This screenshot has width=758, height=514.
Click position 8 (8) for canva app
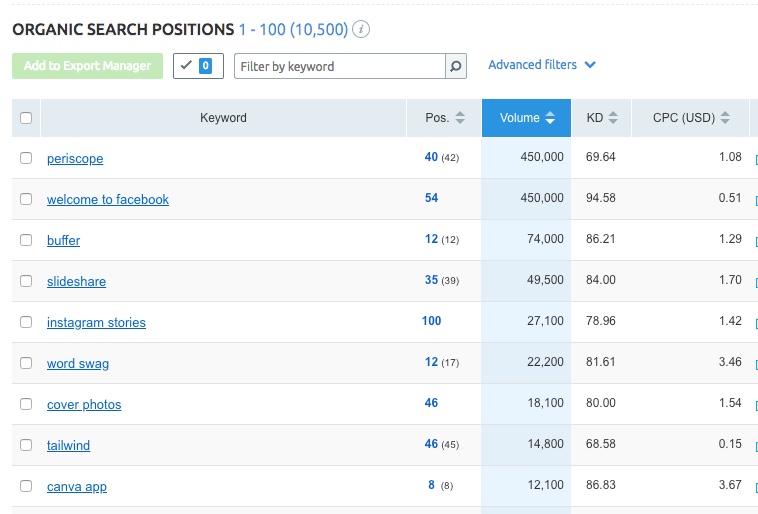pyautogui.click(x=440, y=485)
